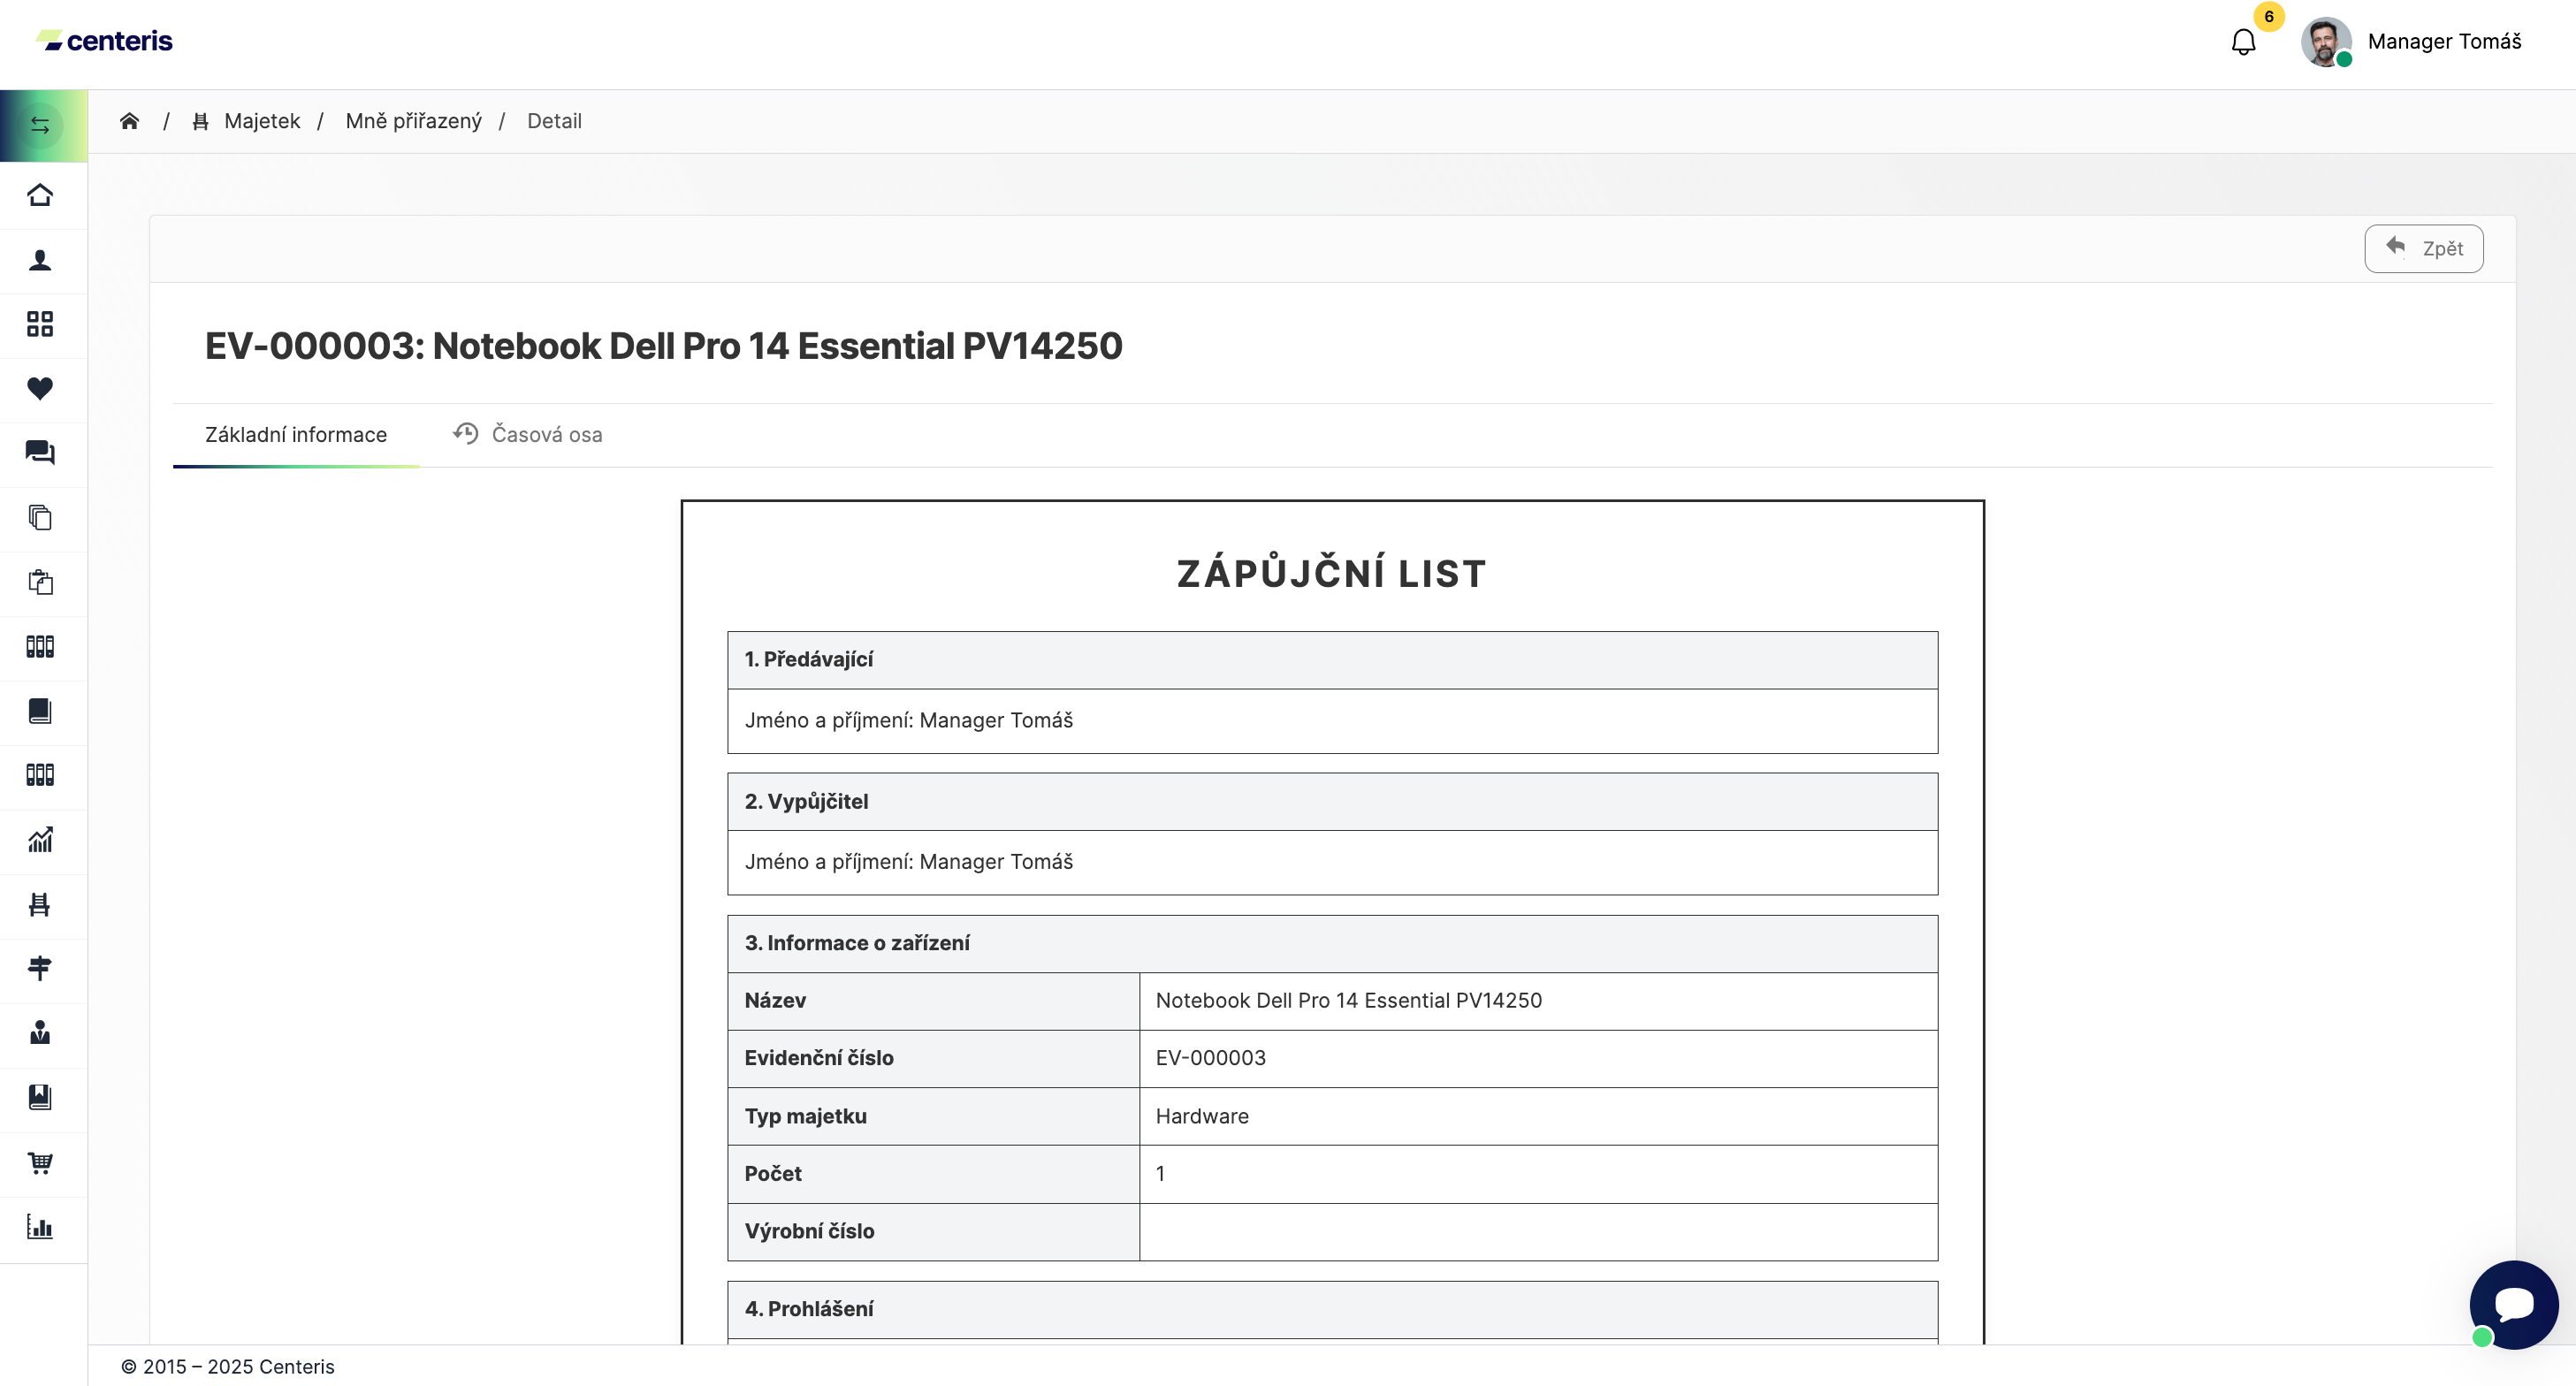Viewport: 2576px width, 1386px height.
Task: Click the Název label cell
Action: (933, 1001)
